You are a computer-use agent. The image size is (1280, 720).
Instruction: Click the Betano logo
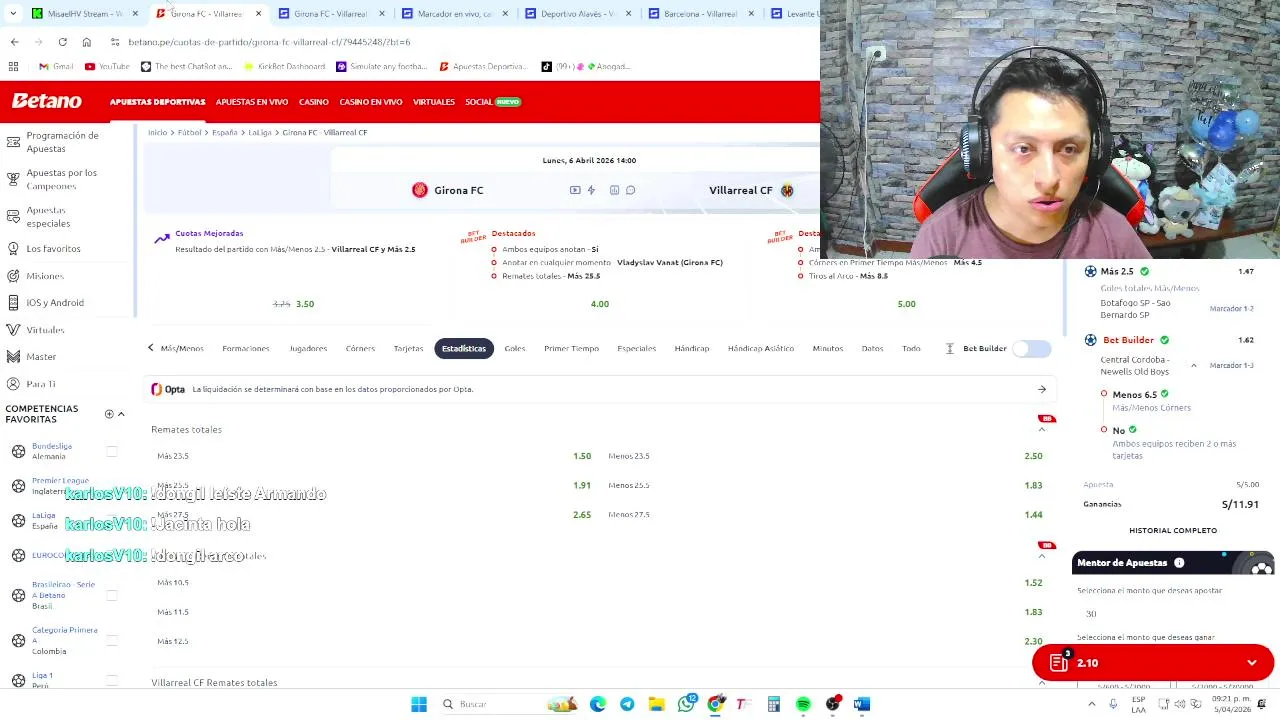[46, 101]
